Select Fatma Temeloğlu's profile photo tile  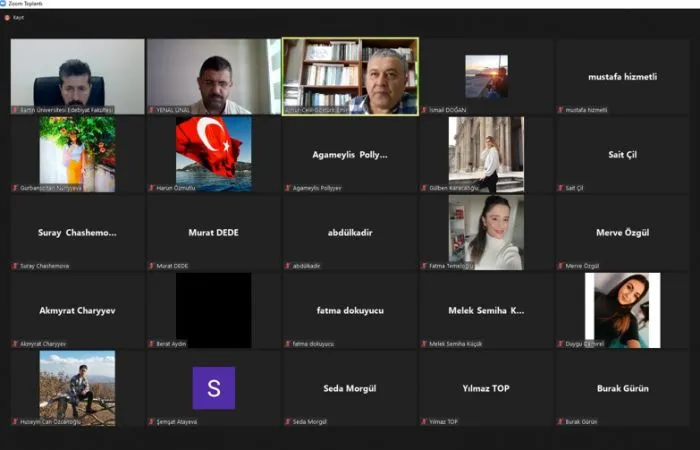click(x=486, y=232)
